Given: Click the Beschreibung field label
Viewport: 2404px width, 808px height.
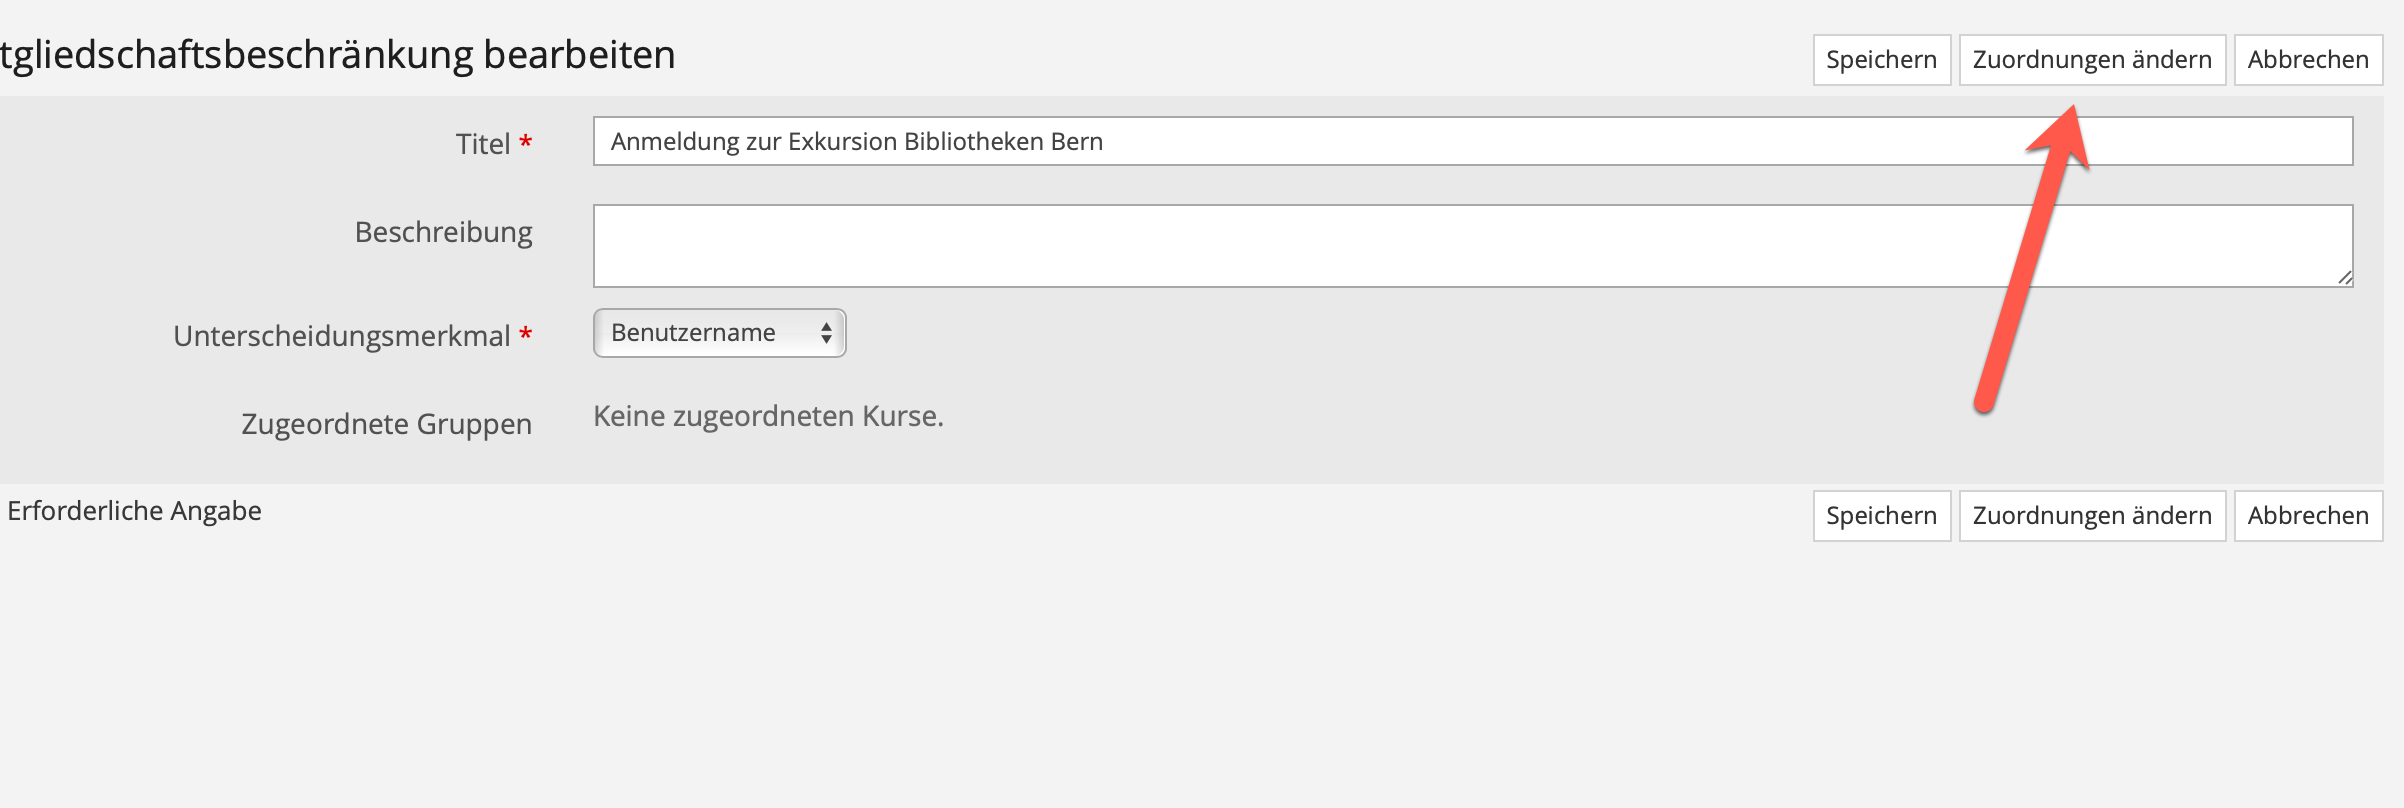Looking at the screenshot, I should 443,232.
